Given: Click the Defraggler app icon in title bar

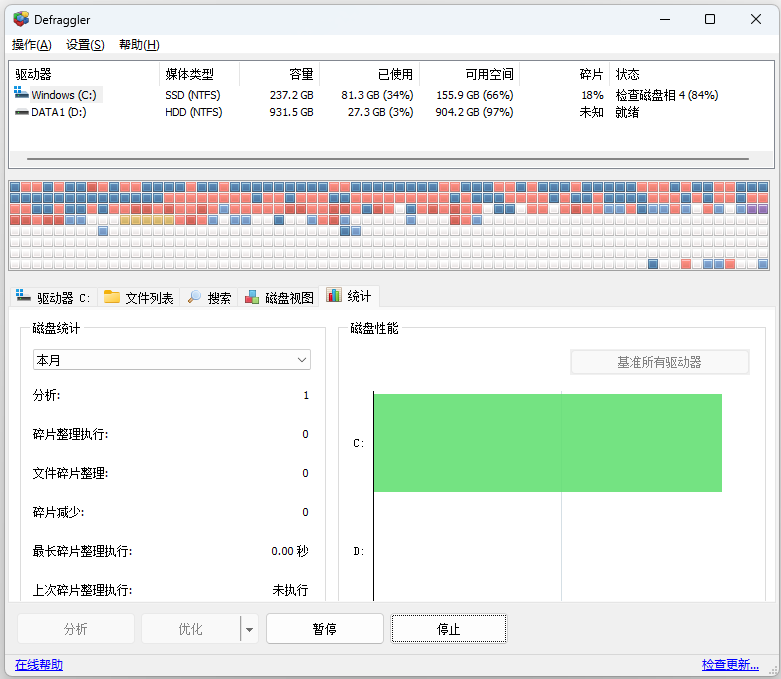Looking at the screenshot, I should point(21,19).
